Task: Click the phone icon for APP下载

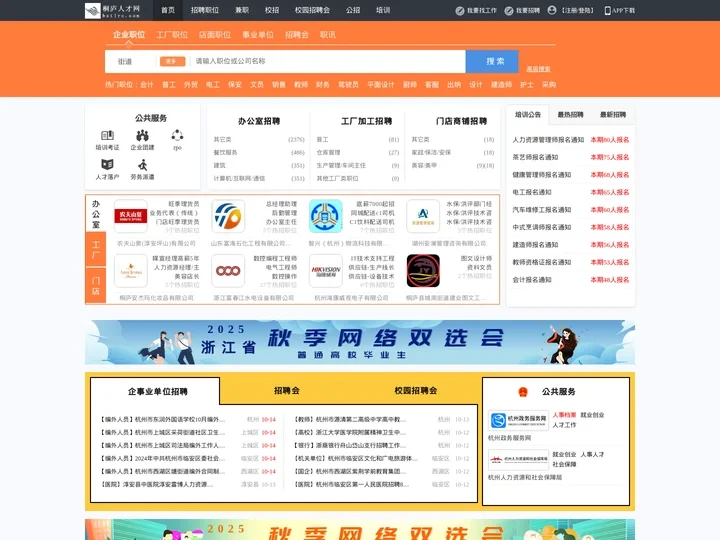Action: [x=608, y=11]
